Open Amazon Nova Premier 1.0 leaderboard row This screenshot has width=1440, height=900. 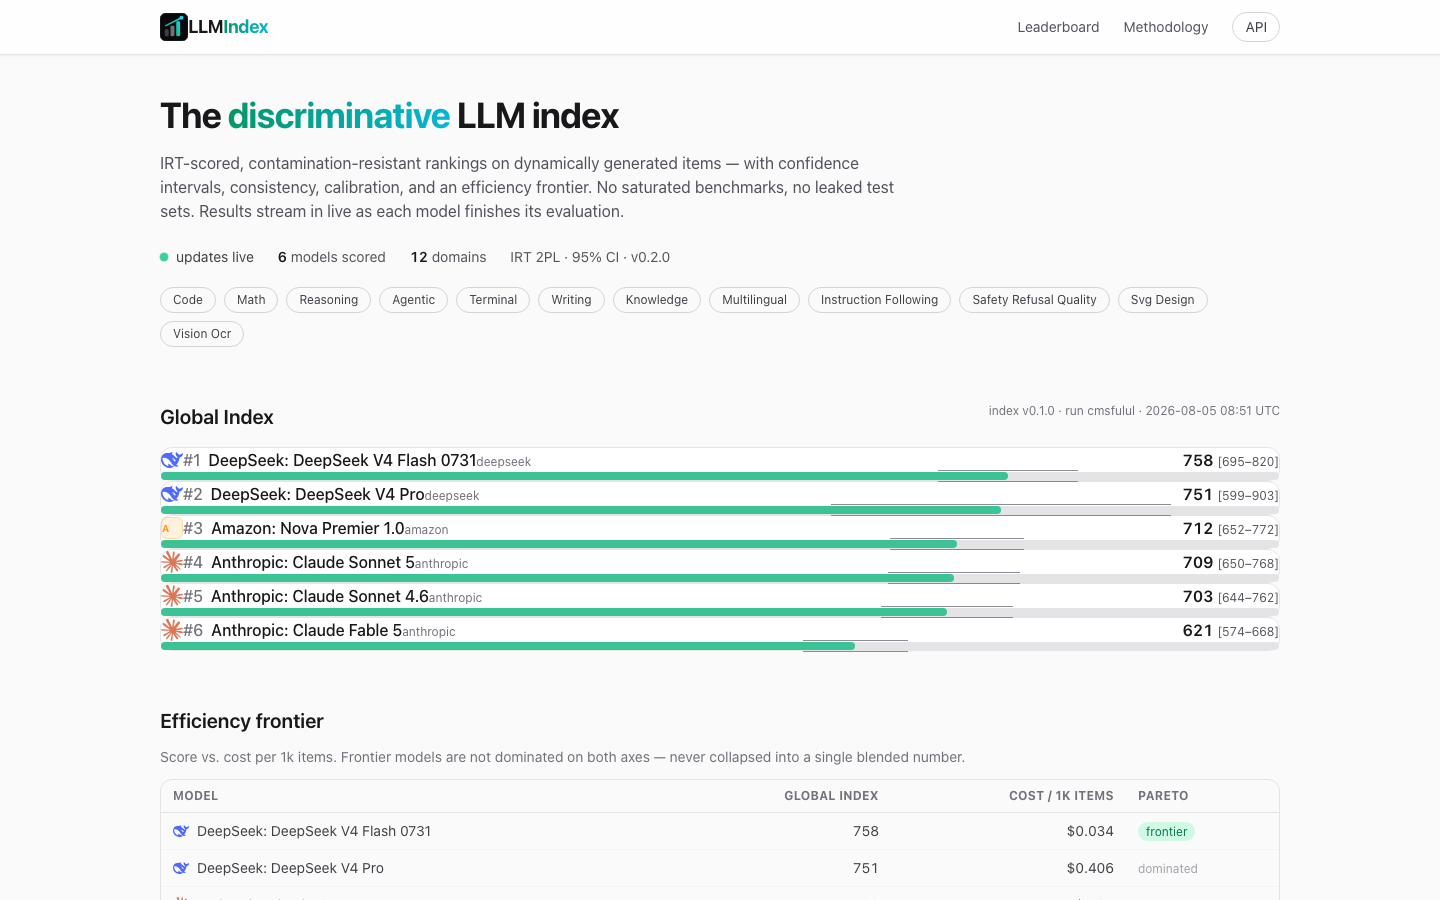(x=720, y=533)
